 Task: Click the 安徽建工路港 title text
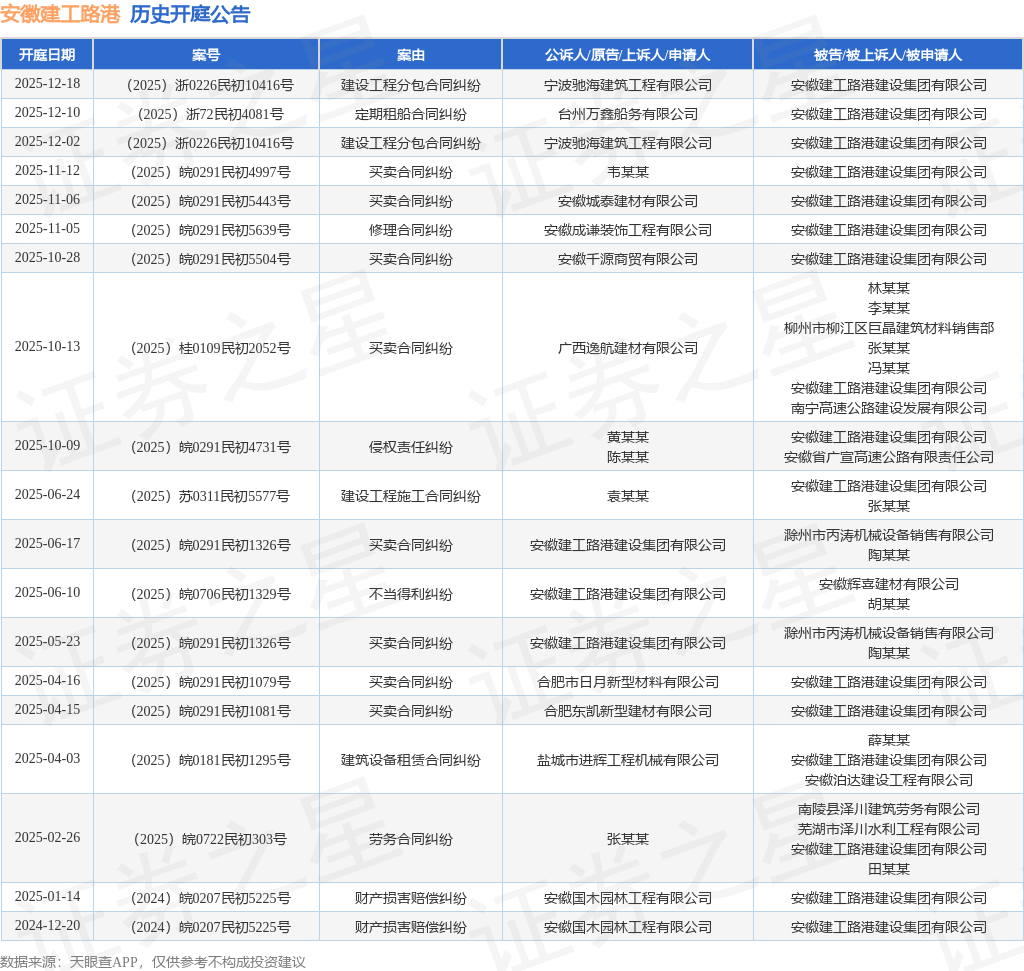tap(60, 14)
